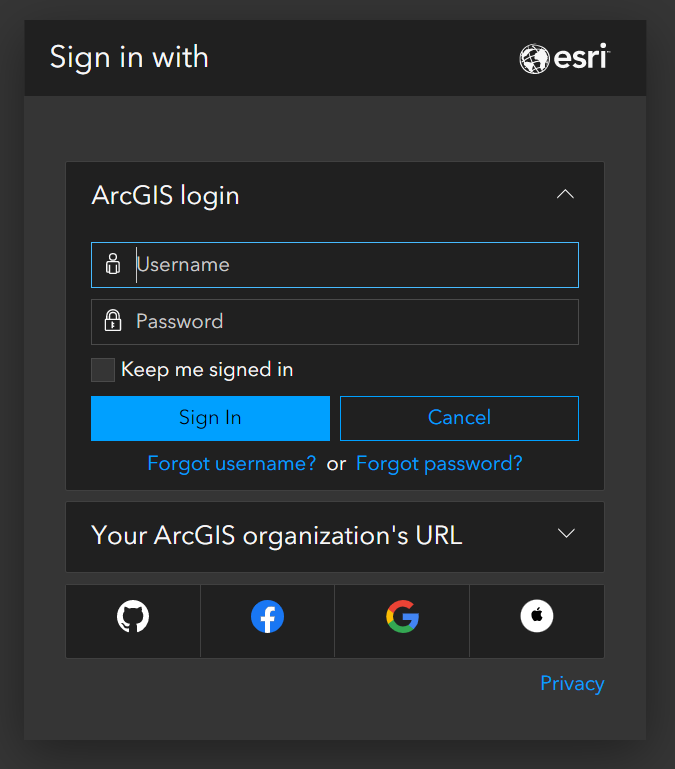Click the person icon beside Username
675x769 pixels.
pyautogui.click(x=113, y=265)
